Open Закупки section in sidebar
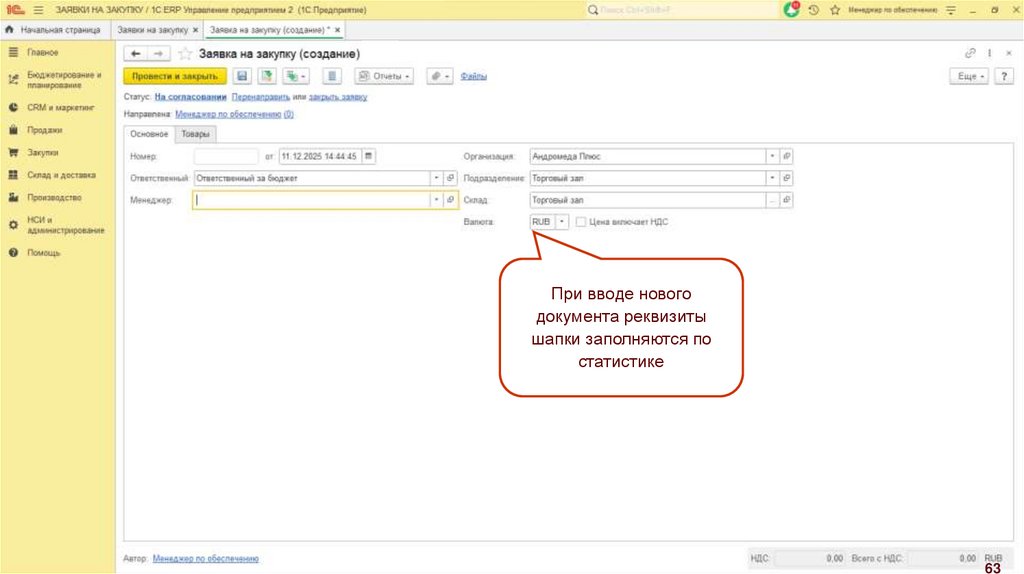Screen dimensions: 1024x574 (42, 153)
